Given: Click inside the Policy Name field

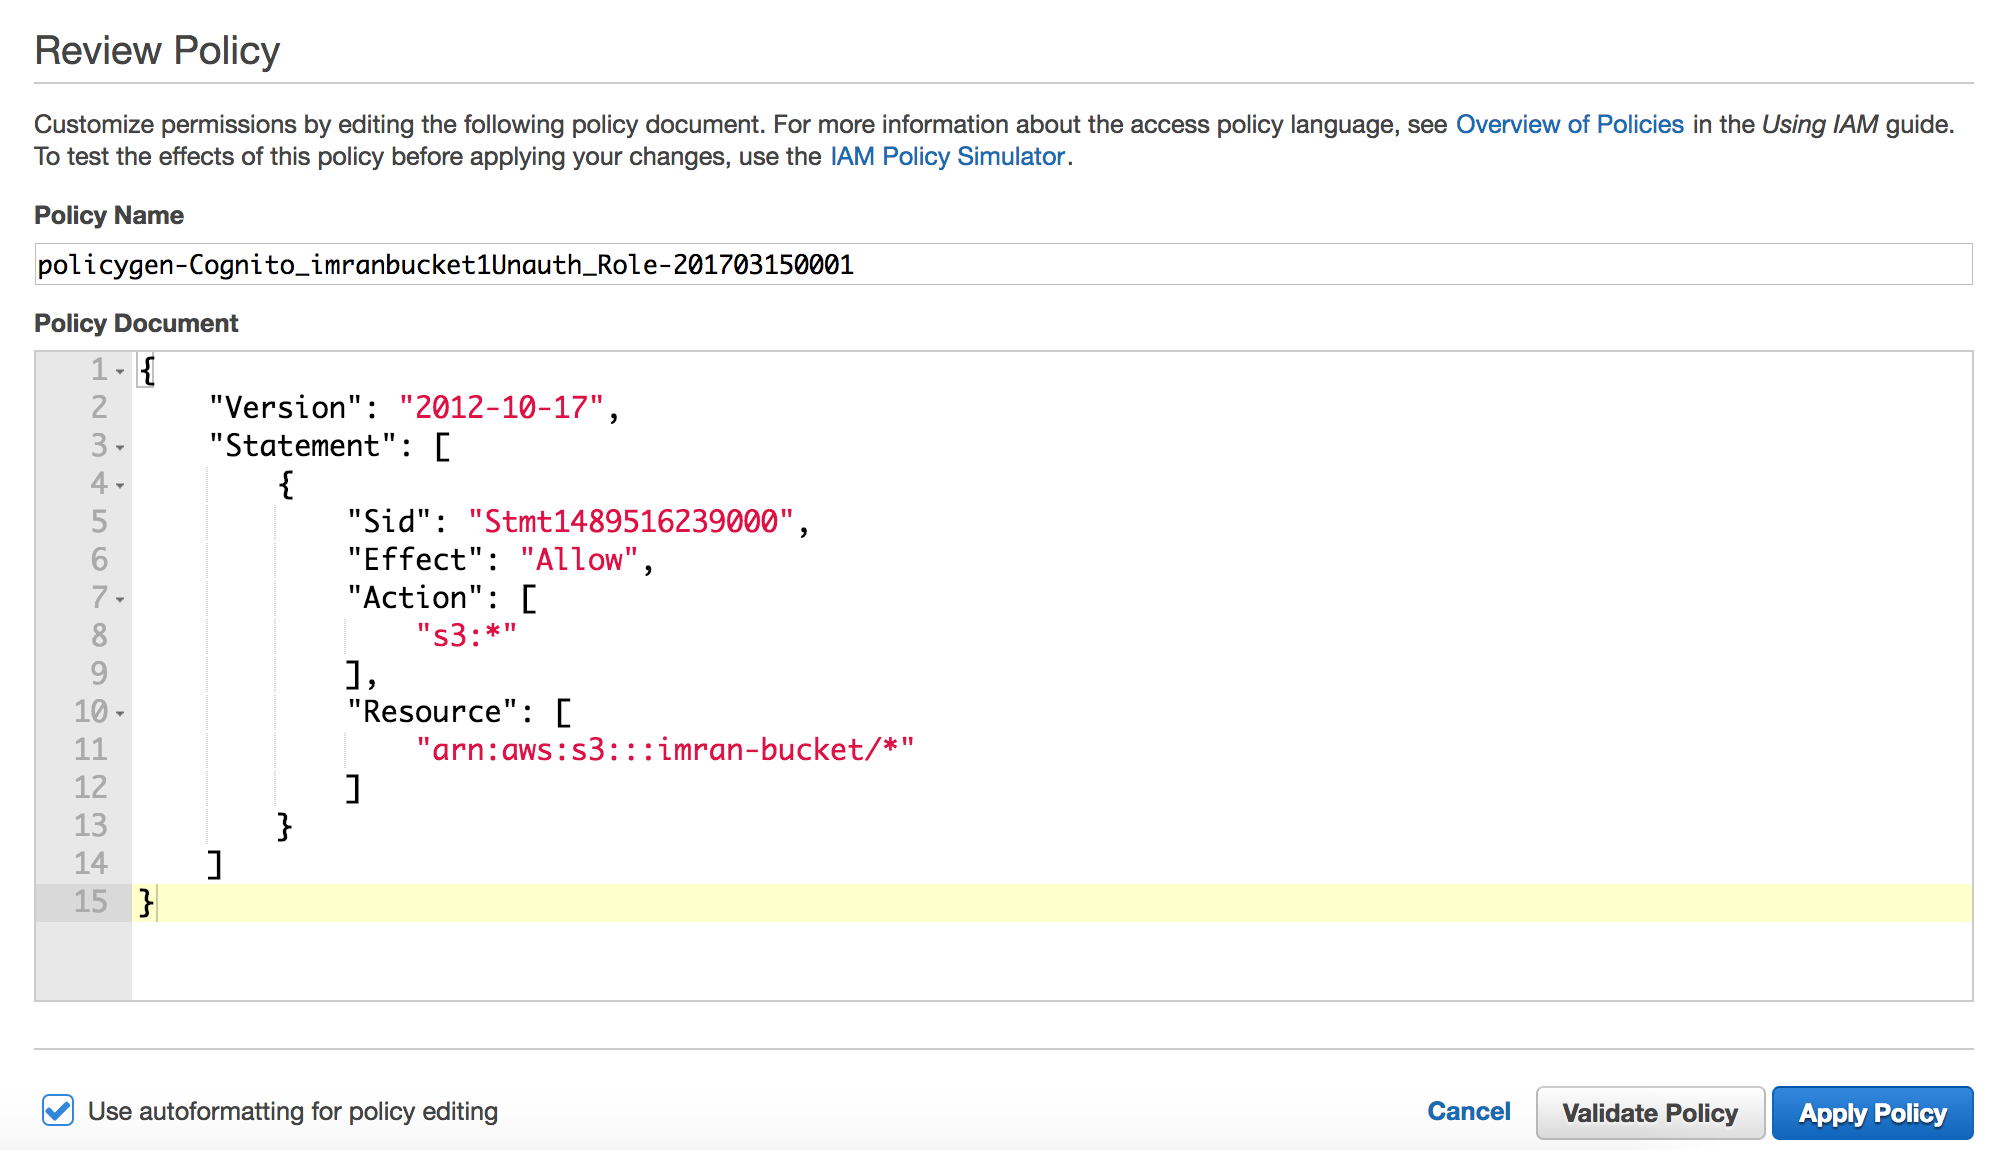Looking at the screenshot, I should (x=1000, y=264).
